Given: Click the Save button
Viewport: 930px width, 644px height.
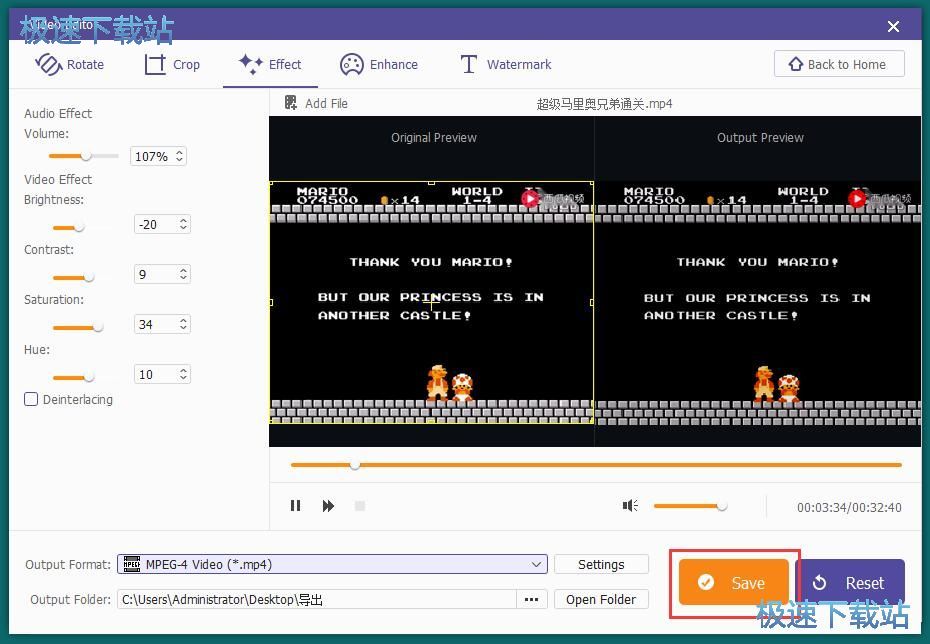Looking at the screenshot, I should pos(734,582).
